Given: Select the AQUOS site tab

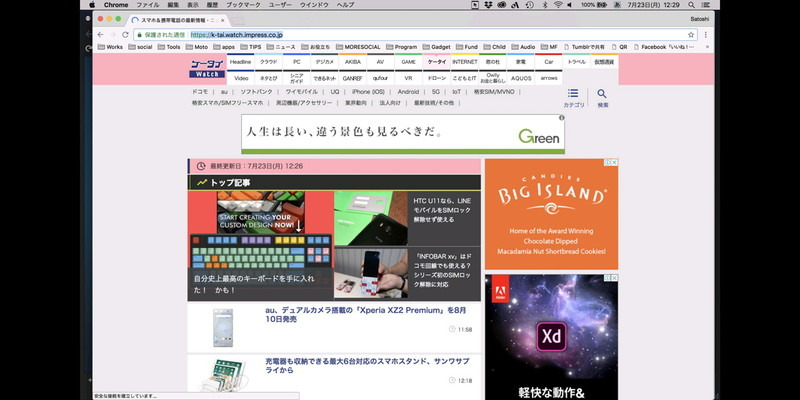Looking at the screenshot, I should [x=520, y=78].
